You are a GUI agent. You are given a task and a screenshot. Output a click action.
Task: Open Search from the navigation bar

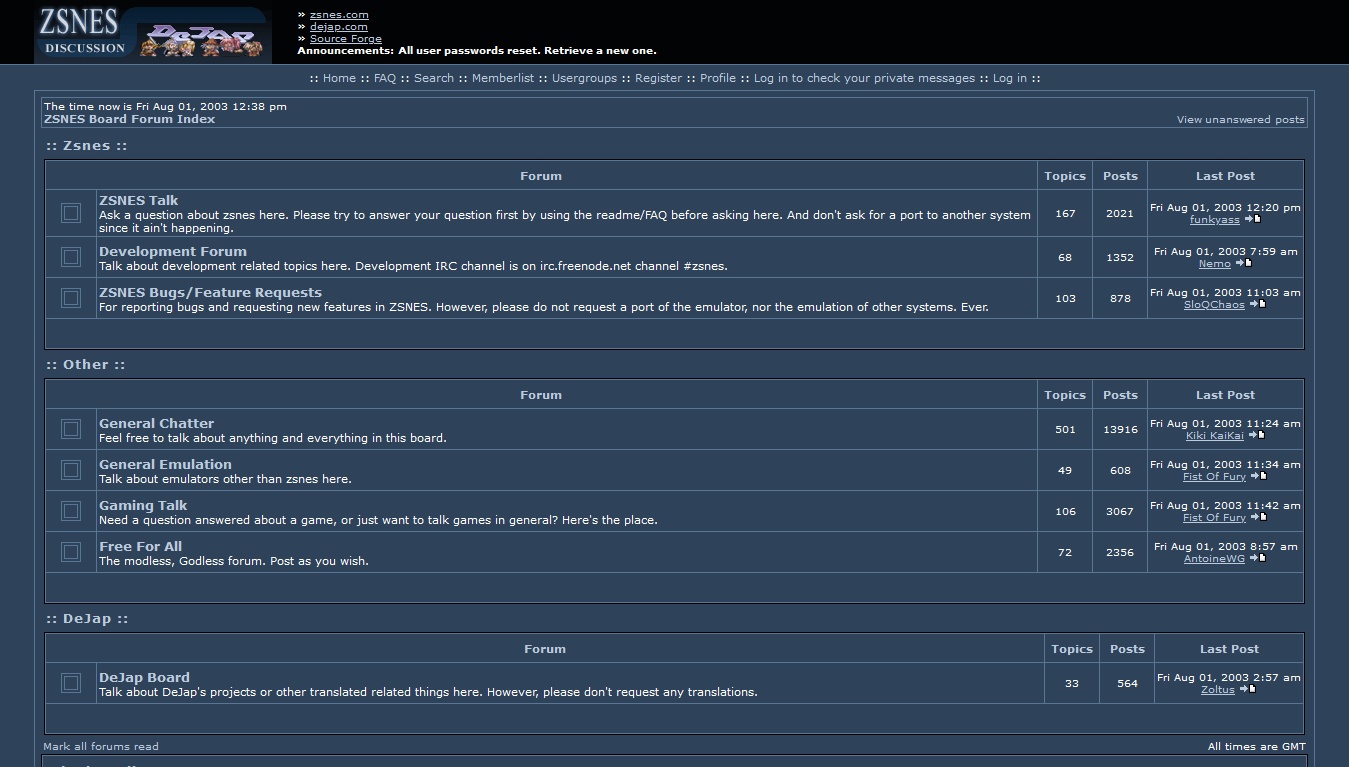pyautogui.click(x=434, y=78)
